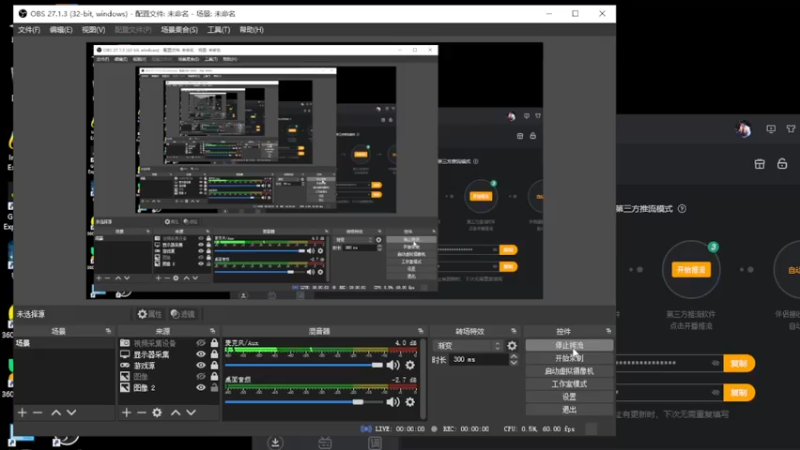Show 视频采集设备 source via eye icon

coord(201,343)
